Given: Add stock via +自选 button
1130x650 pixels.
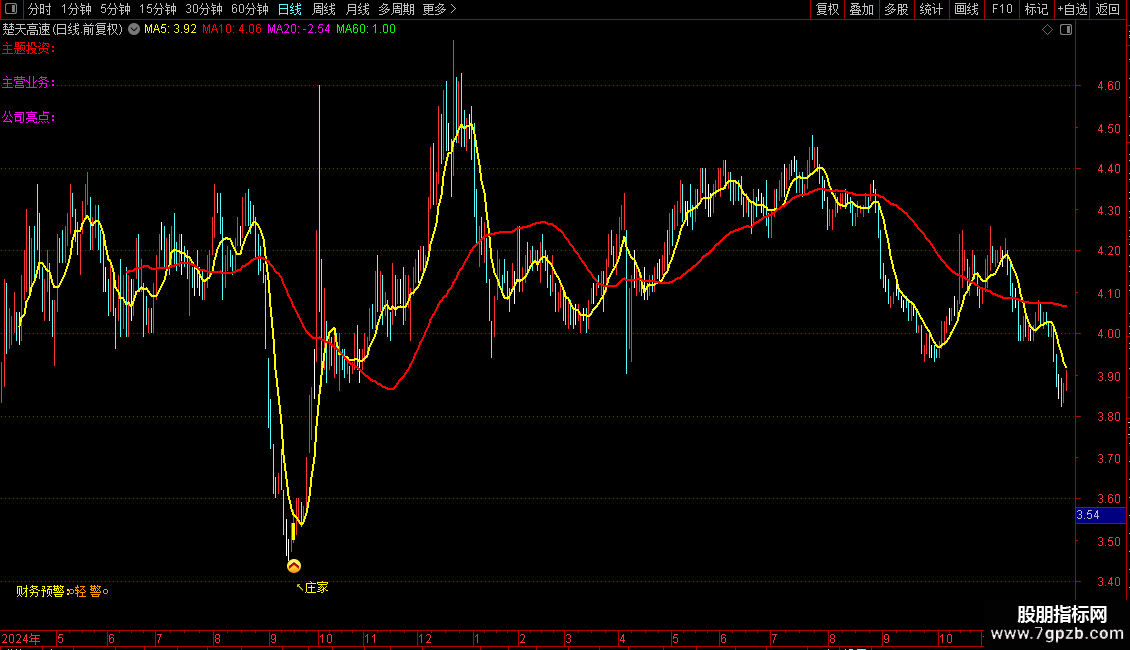Looking at the screenshot, I should [x=1072, y=9].
